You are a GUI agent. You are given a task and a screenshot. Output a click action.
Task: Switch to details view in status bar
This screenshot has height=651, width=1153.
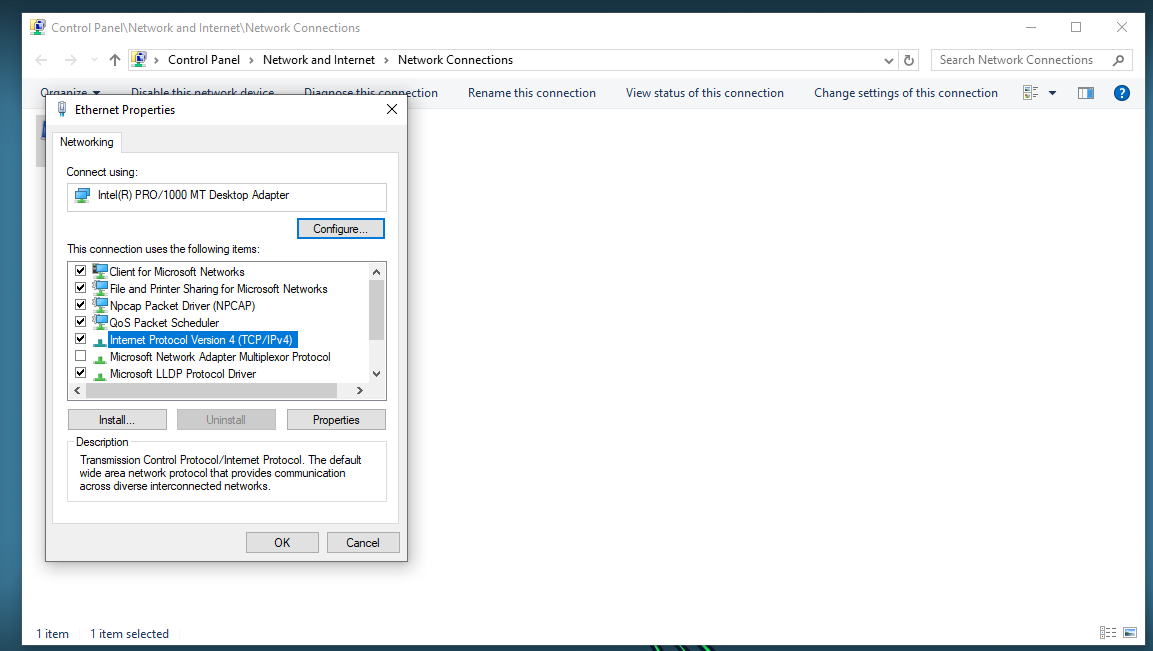pyautogui.click(x=1107, y=633)
